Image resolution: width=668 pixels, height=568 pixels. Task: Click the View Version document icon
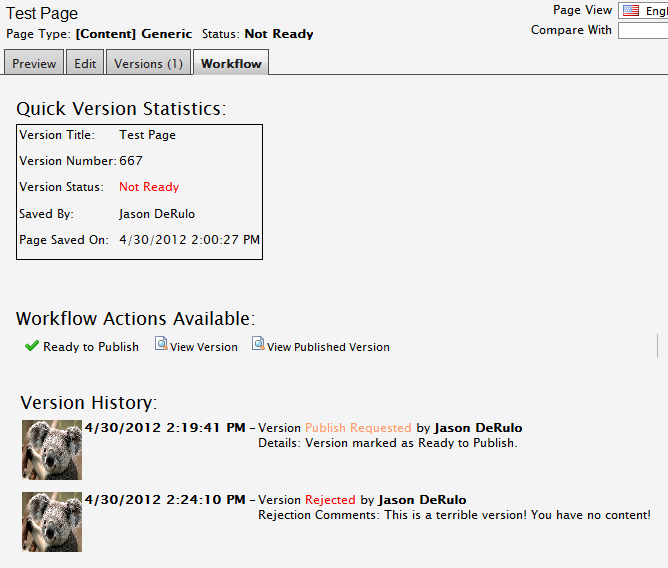click(x=161, y=344)
